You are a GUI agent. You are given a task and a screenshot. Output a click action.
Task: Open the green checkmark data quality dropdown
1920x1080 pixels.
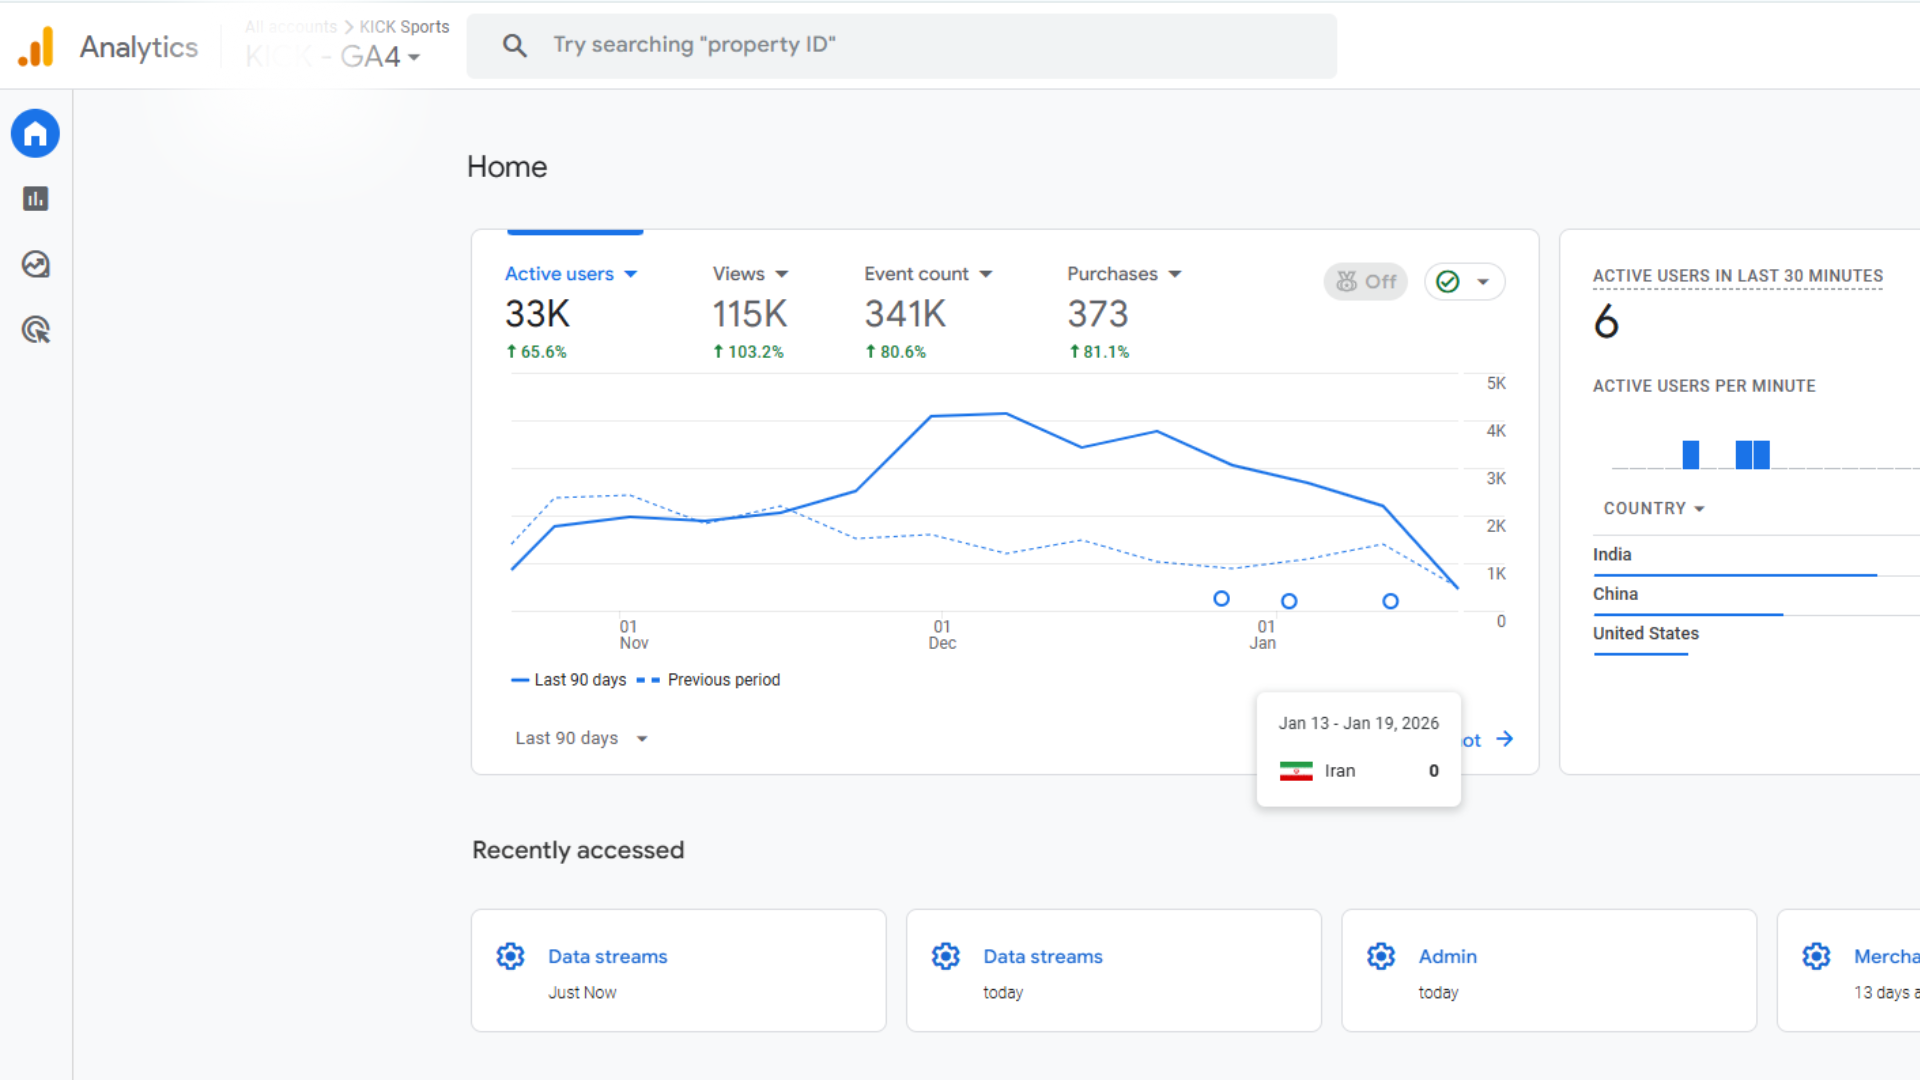pos(1464,282)
